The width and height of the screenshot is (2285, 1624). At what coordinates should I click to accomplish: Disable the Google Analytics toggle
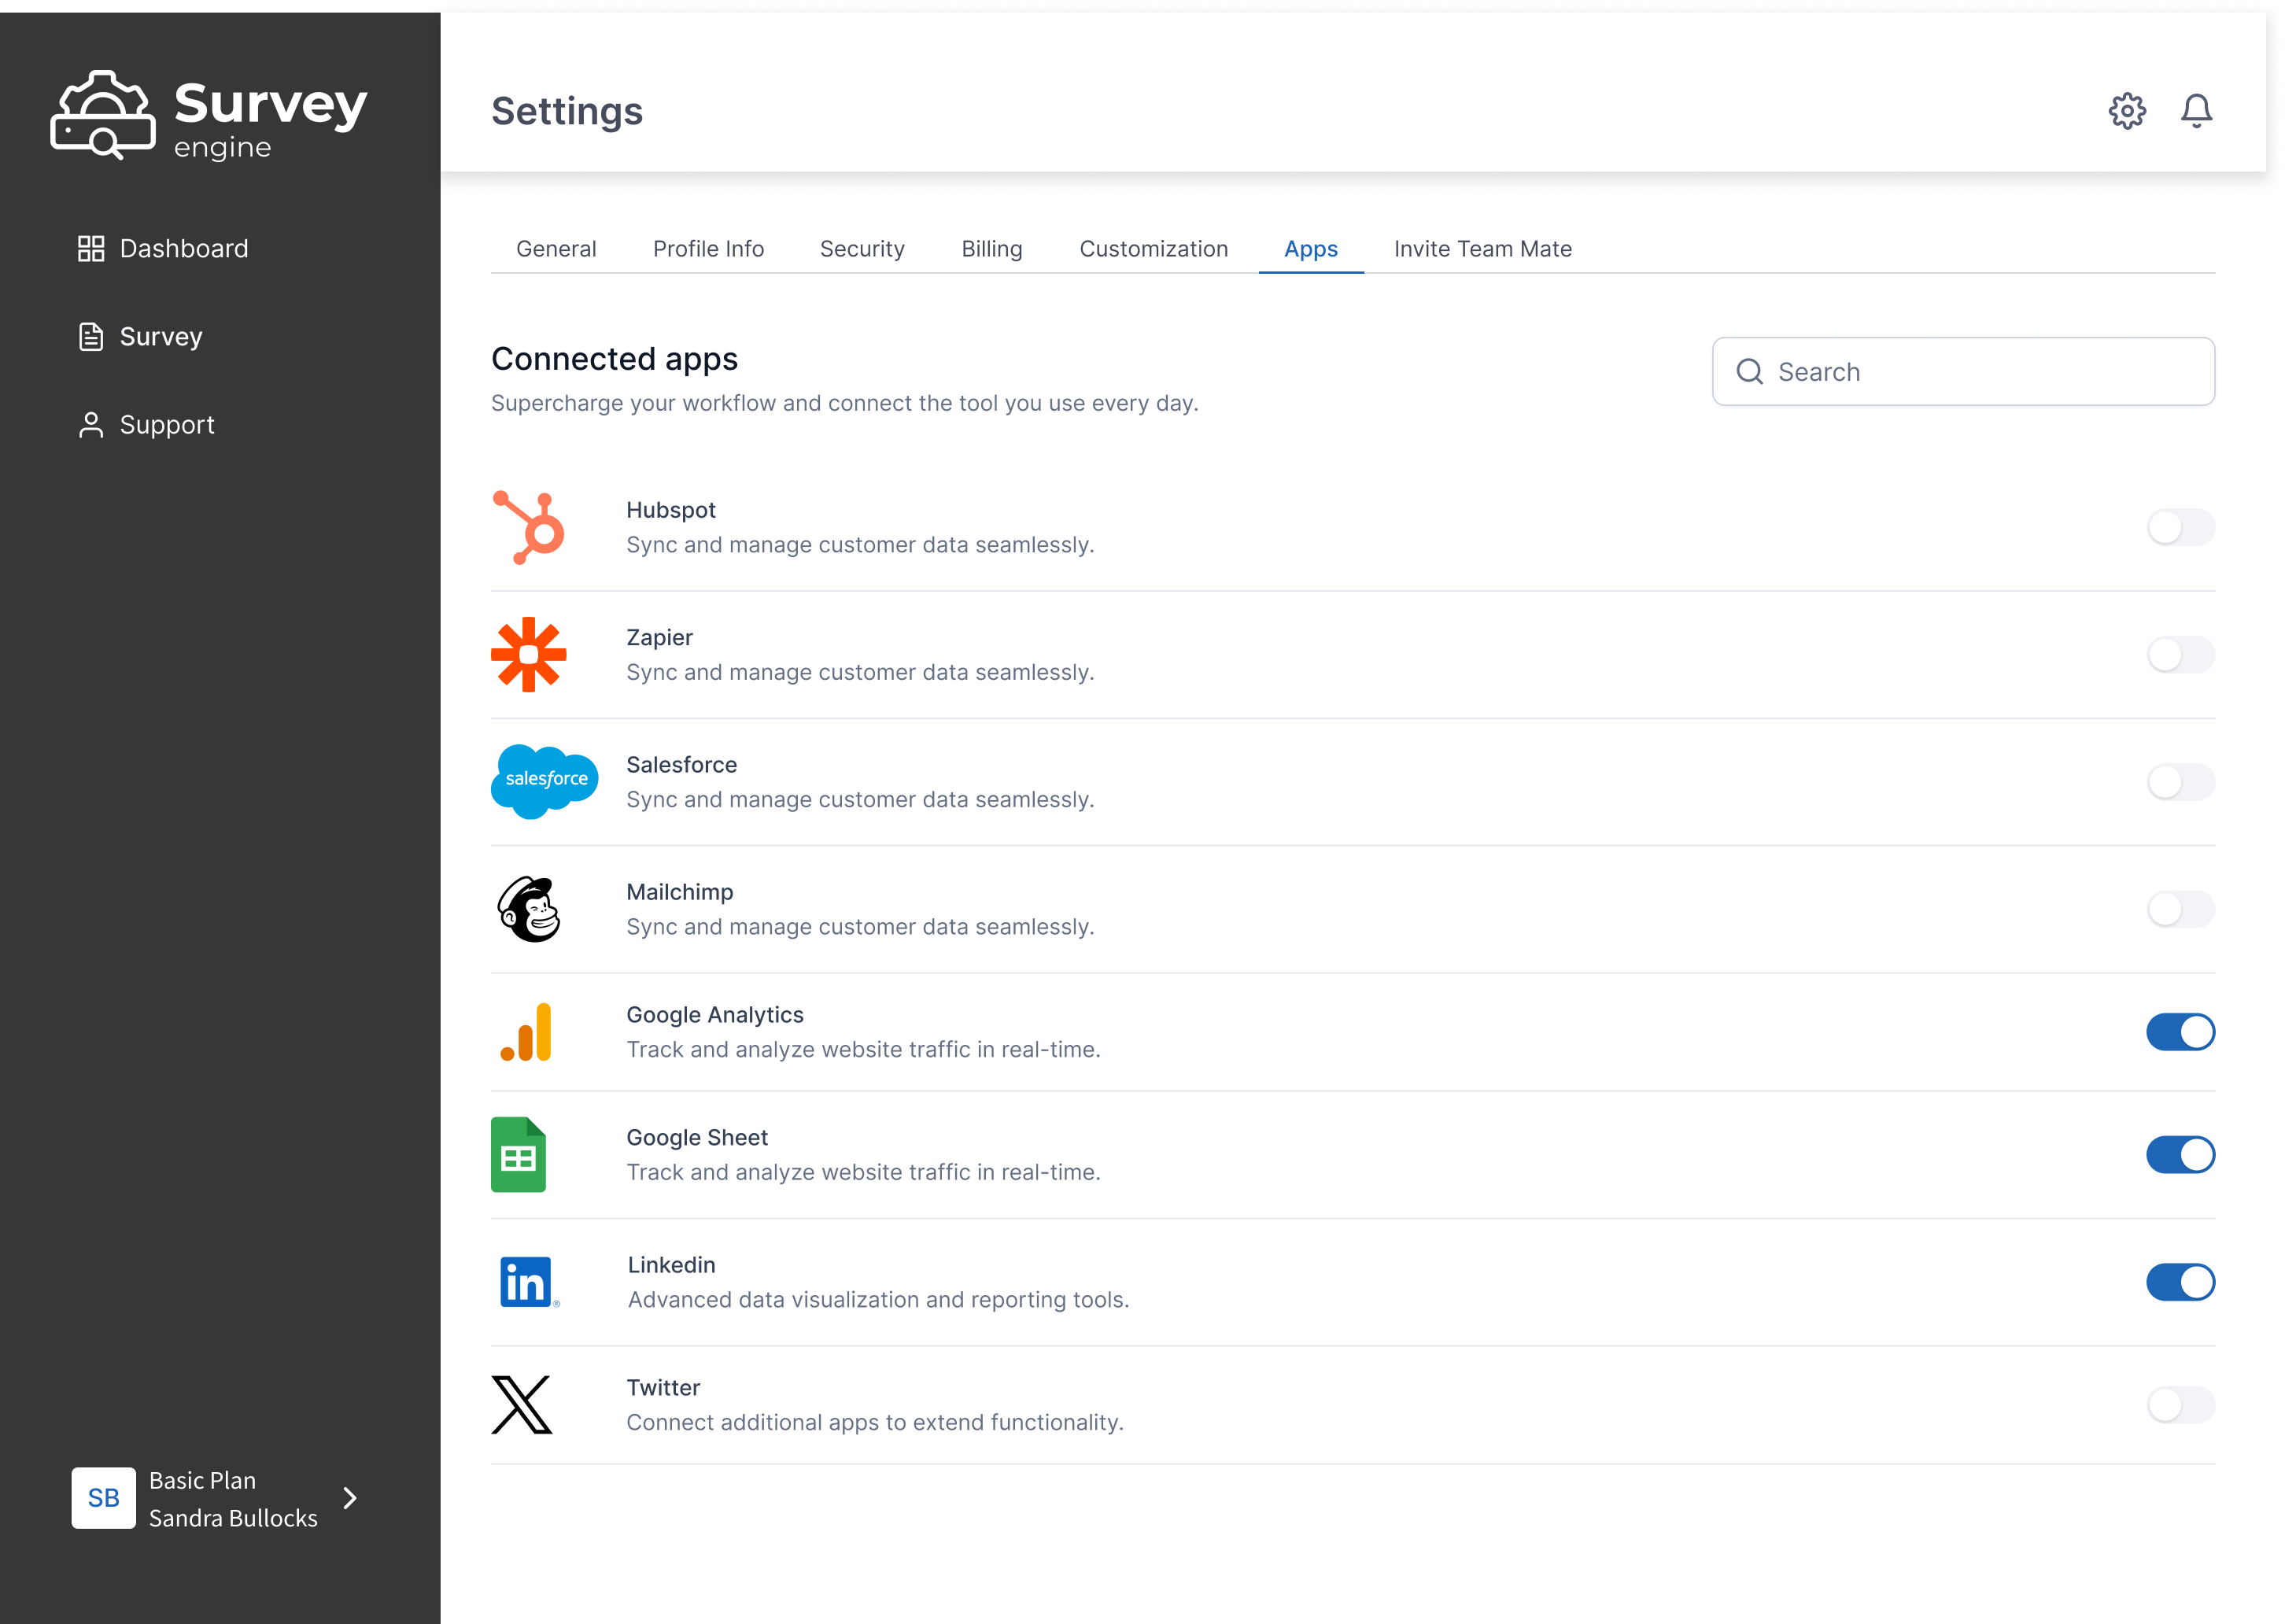pos(2180,1032)
